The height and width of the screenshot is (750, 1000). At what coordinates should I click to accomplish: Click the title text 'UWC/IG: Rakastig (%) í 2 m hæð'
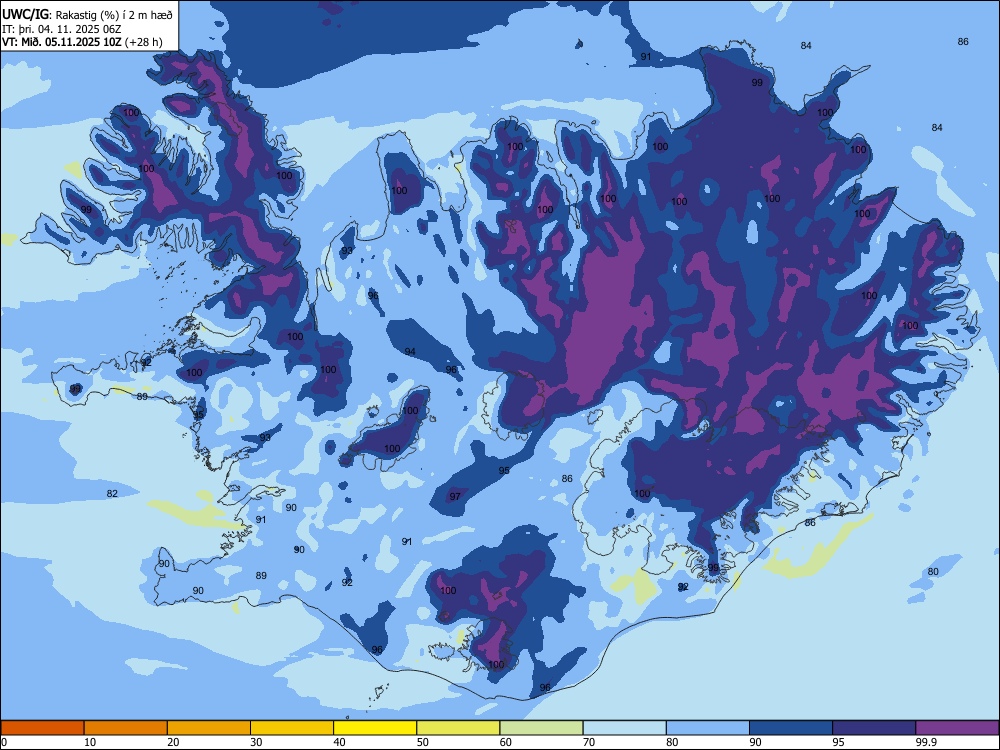point(87,14)
